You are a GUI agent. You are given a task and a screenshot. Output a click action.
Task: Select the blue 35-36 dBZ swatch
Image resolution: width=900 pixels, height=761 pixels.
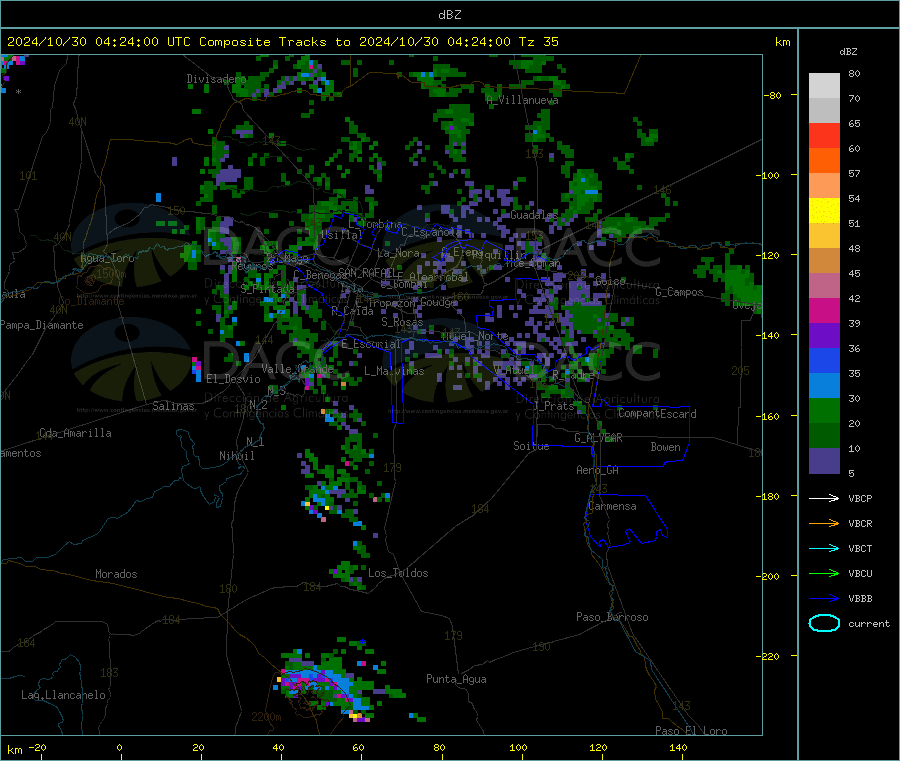click(x=824, y=360)
